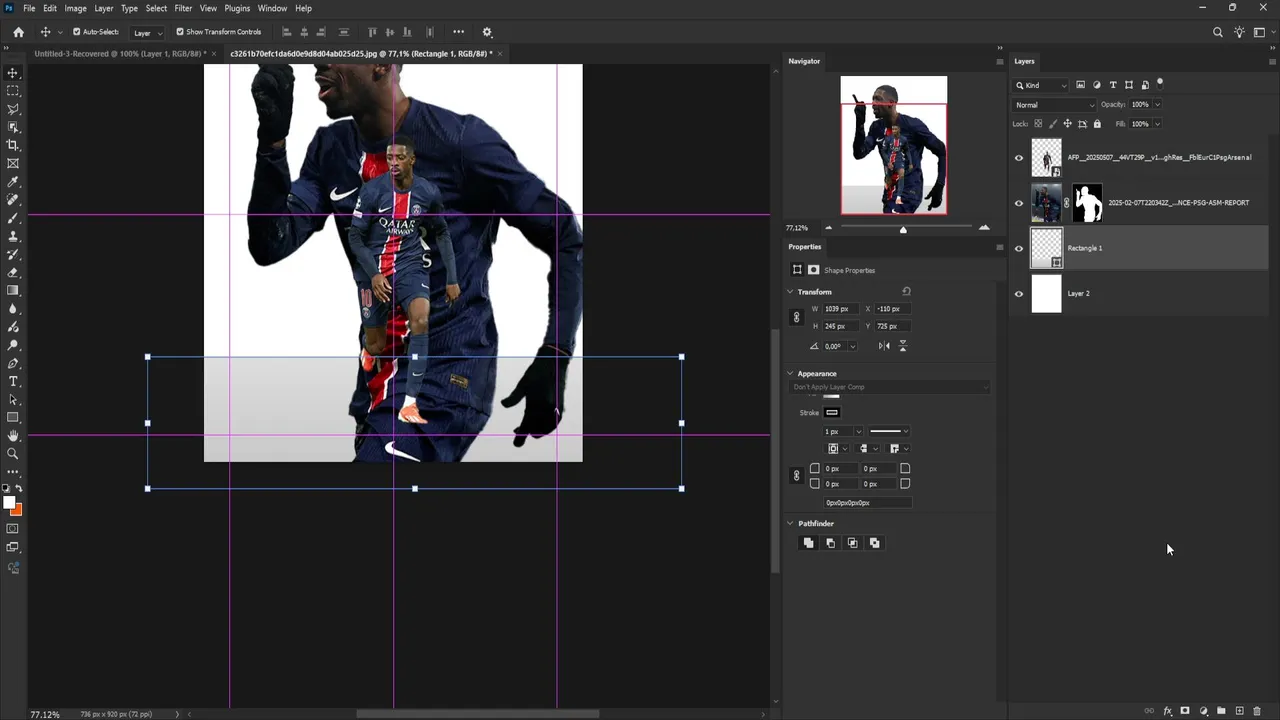Viewport: 1280px width, 720px height.
Task: Open the search icon at top right
Action: point(1217,32)
